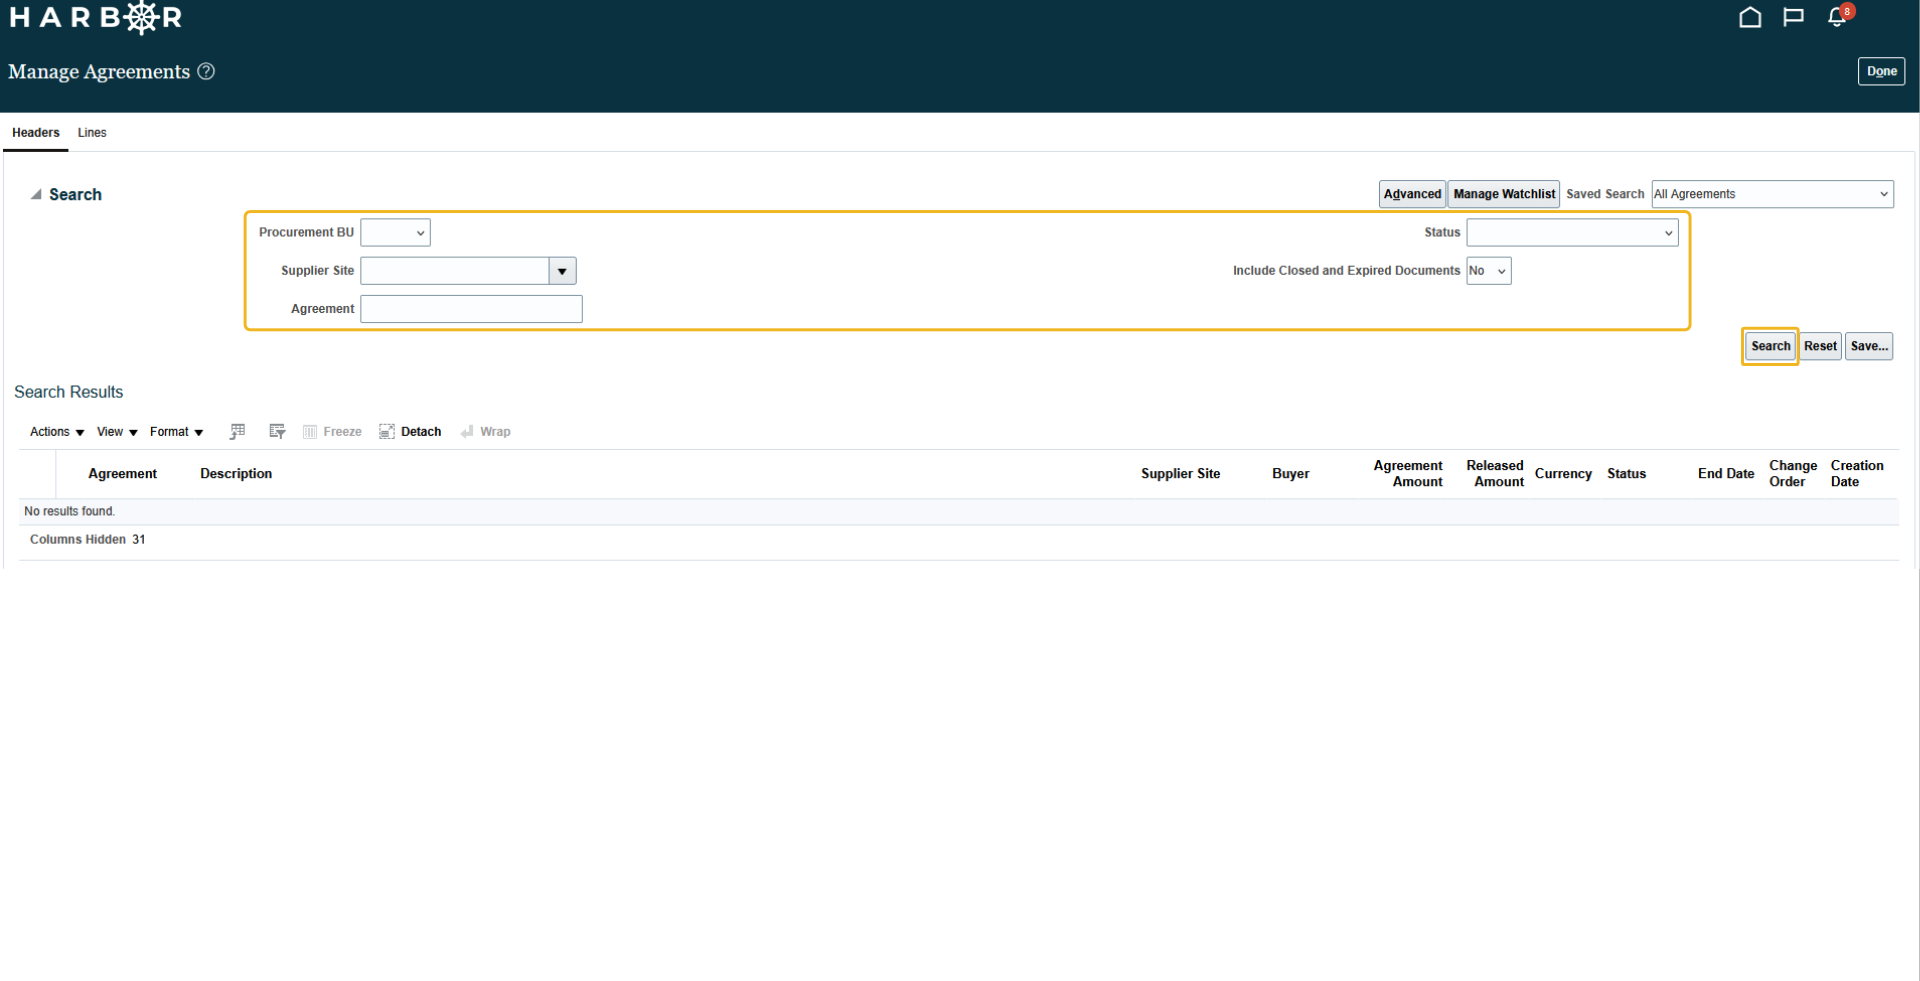Collapse the Search section triangle
The width and height of the screenshot is (1920, 981).
(x=36, y=195)
